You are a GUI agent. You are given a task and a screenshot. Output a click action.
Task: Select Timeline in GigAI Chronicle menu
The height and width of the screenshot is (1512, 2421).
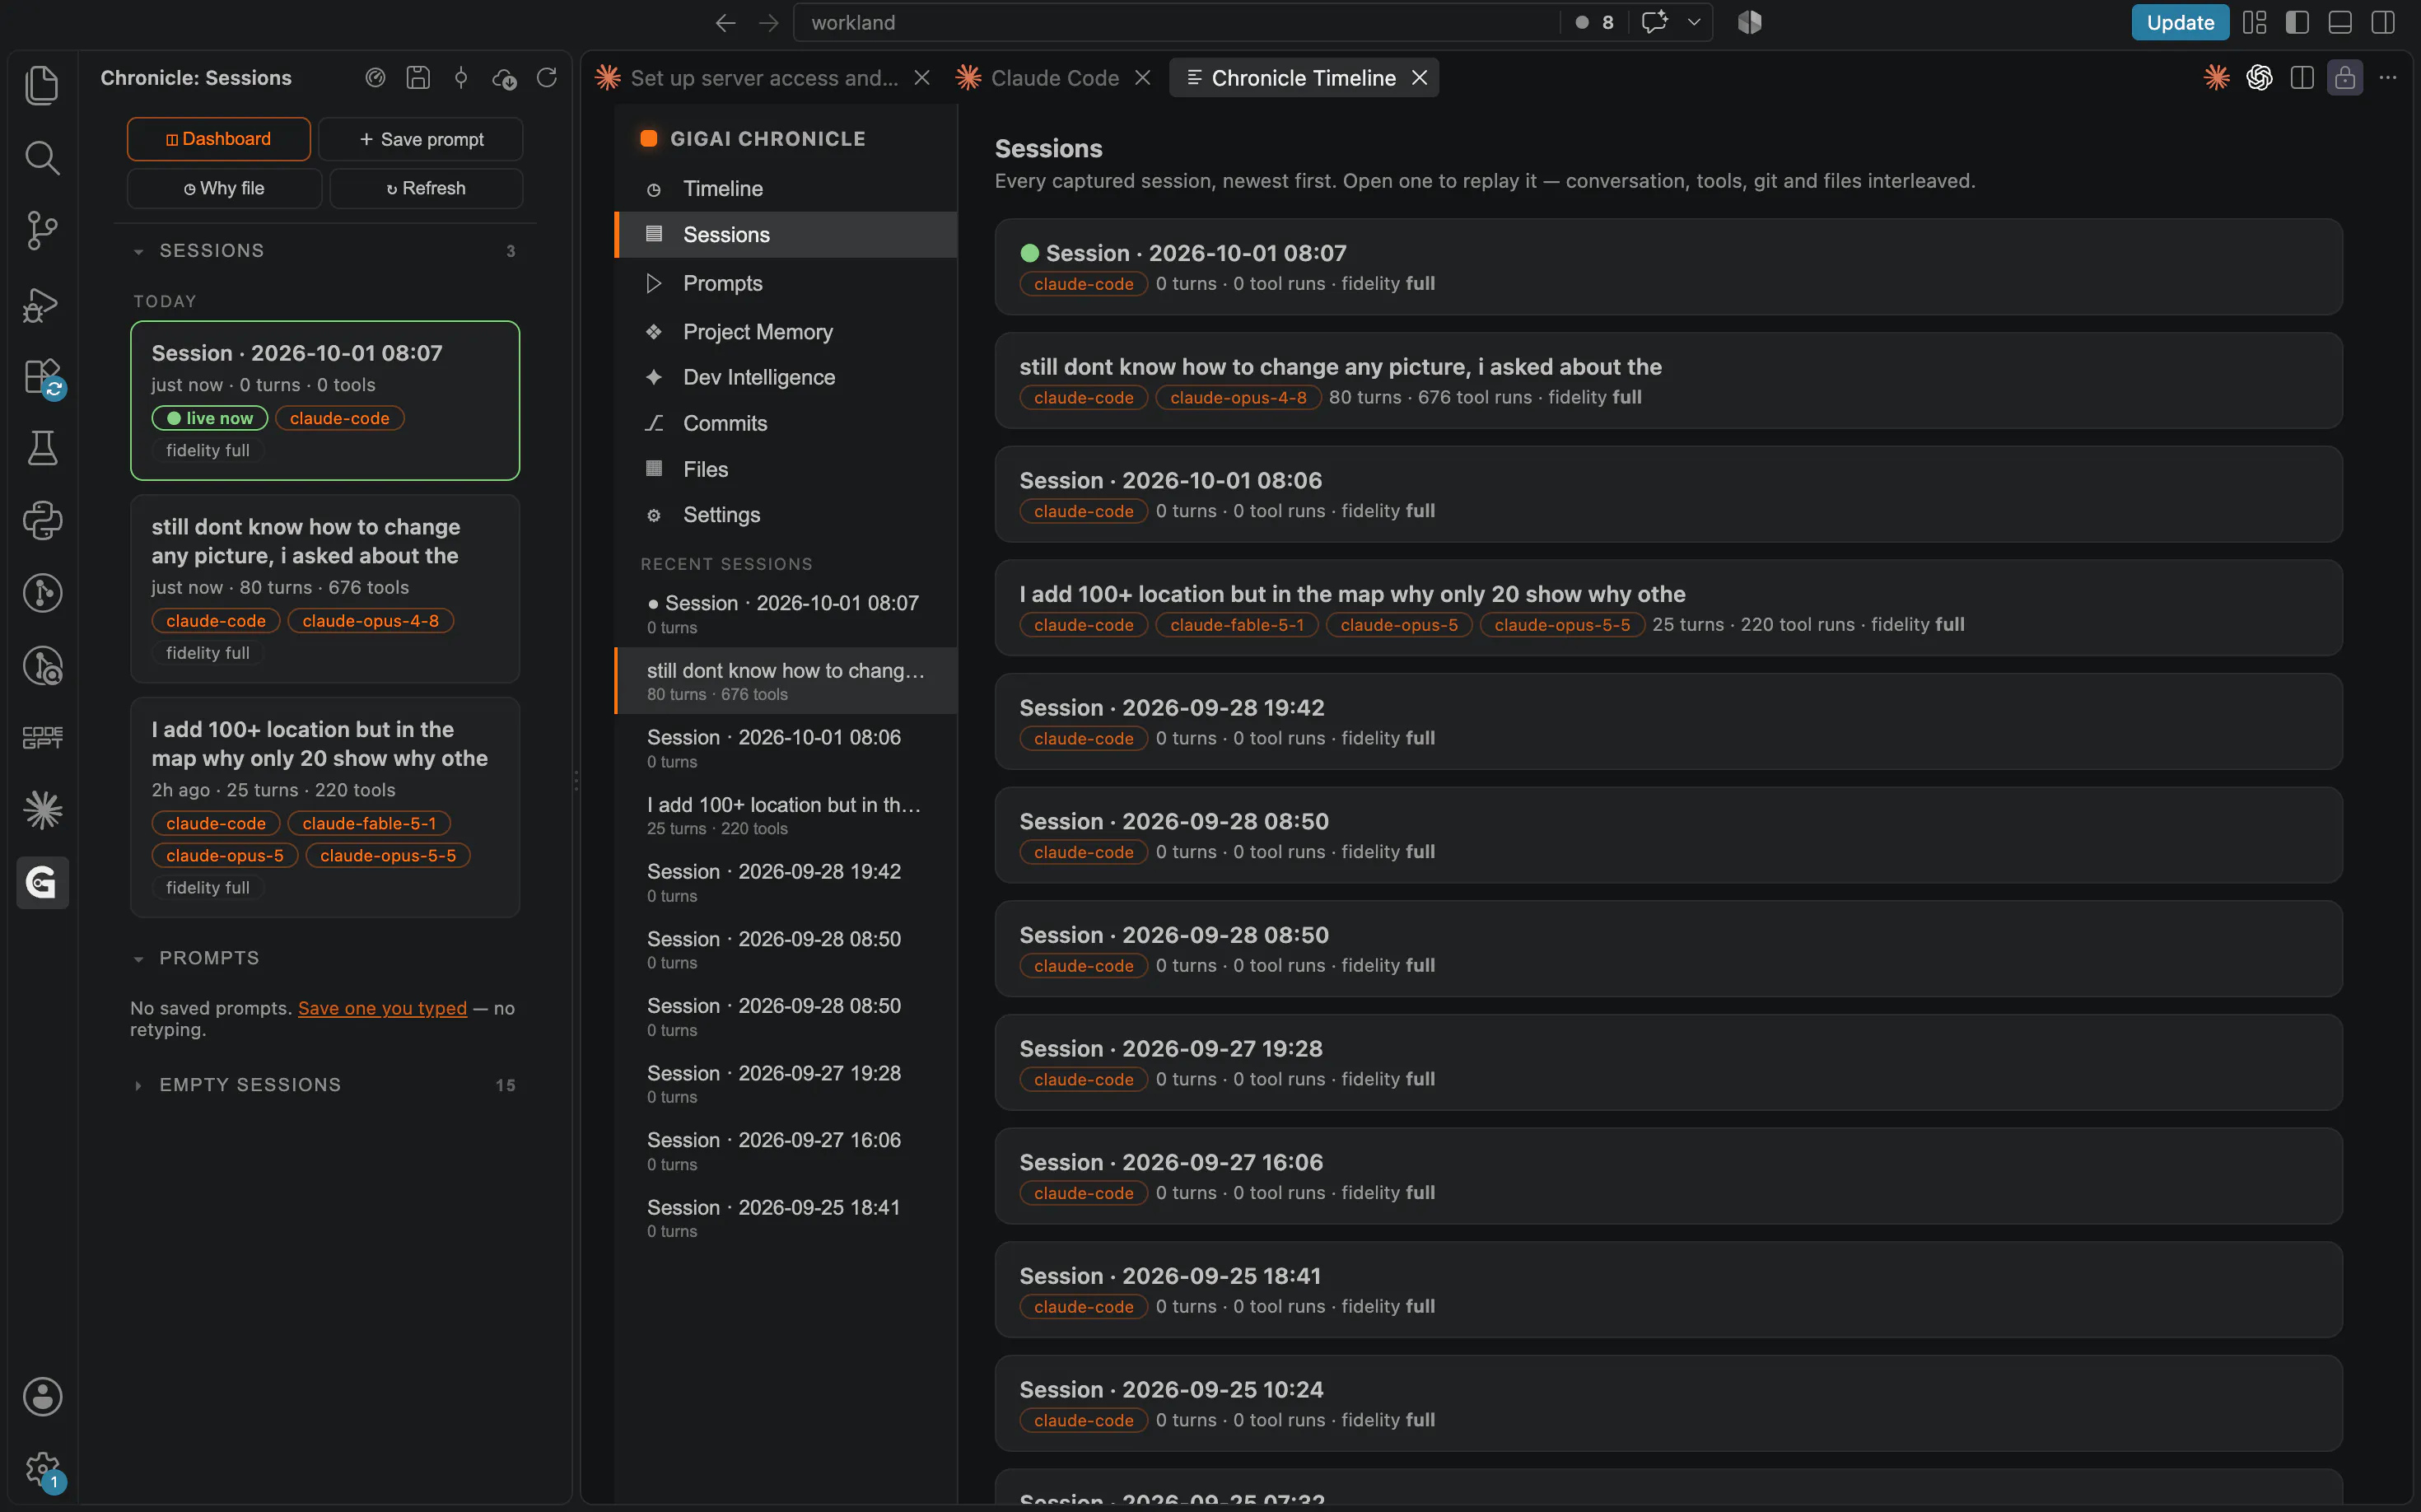(786, 189)
